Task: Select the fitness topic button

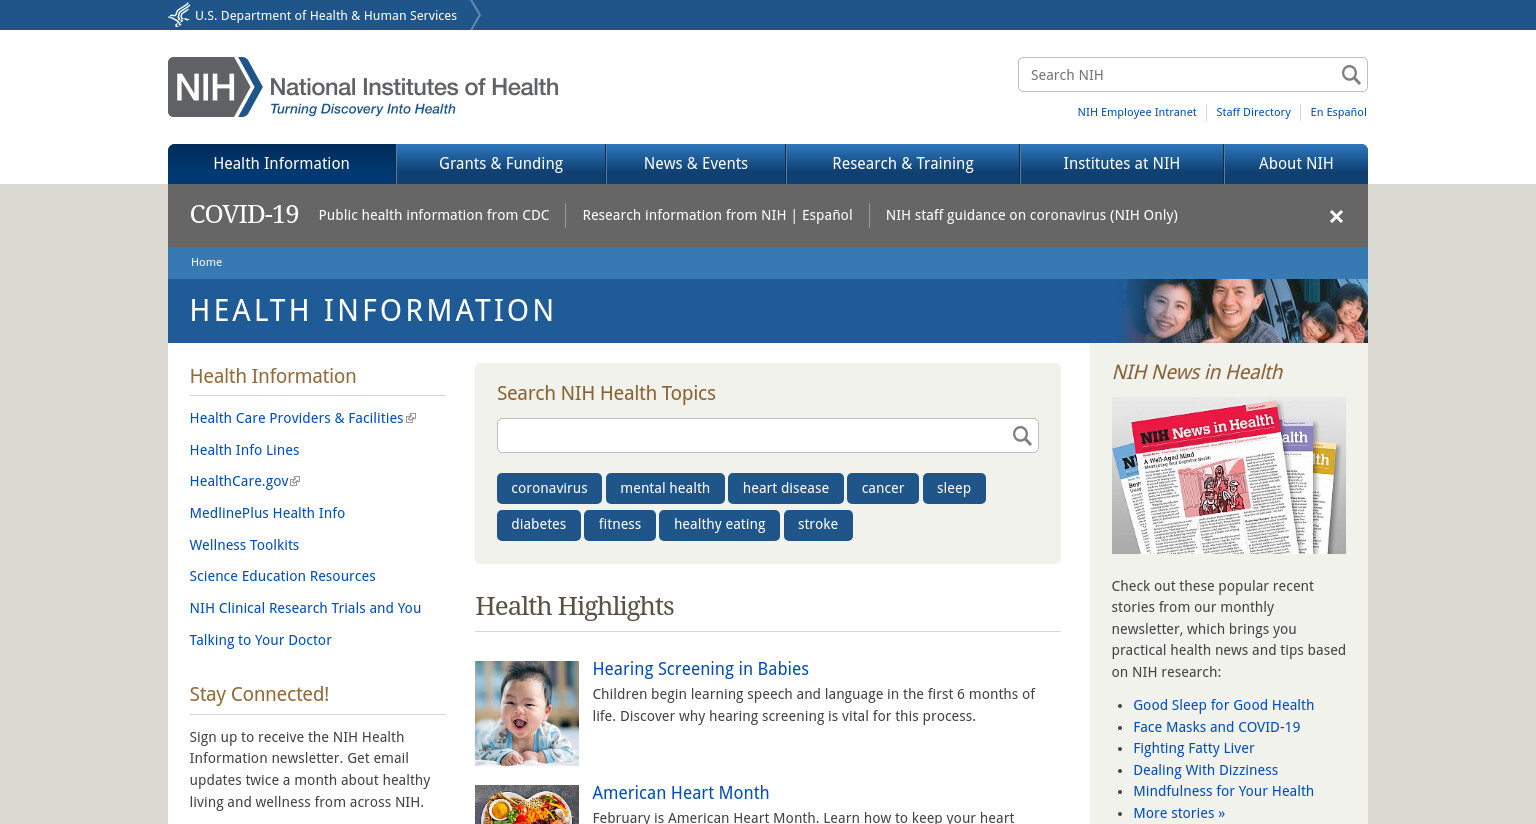Action: pyautogui.click(x=620, y=525)
